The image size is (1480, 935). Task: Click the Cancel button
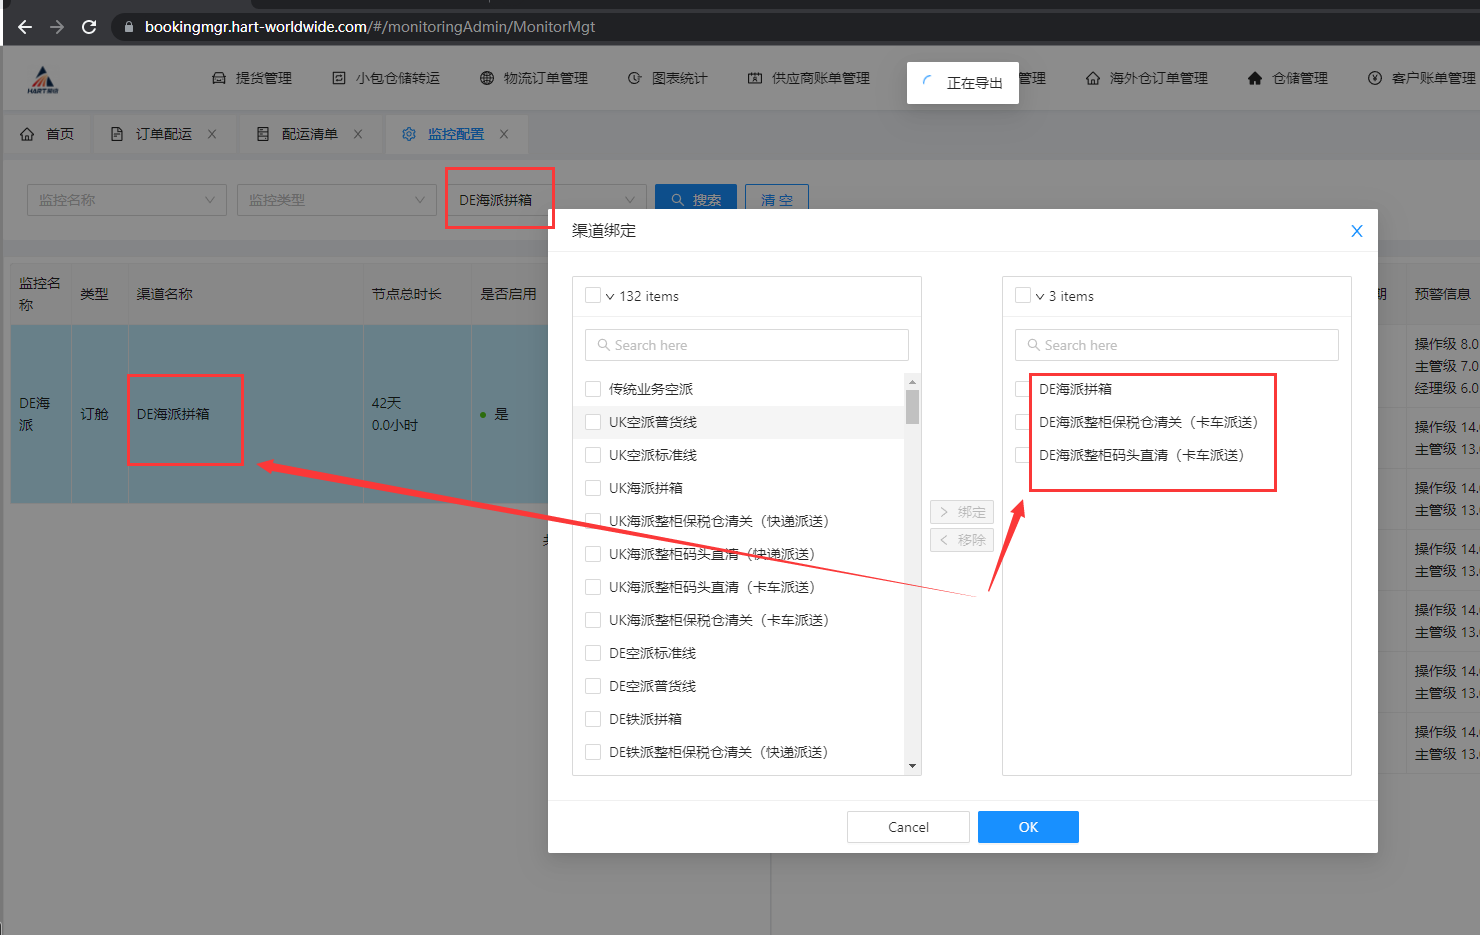coord(908,827)
